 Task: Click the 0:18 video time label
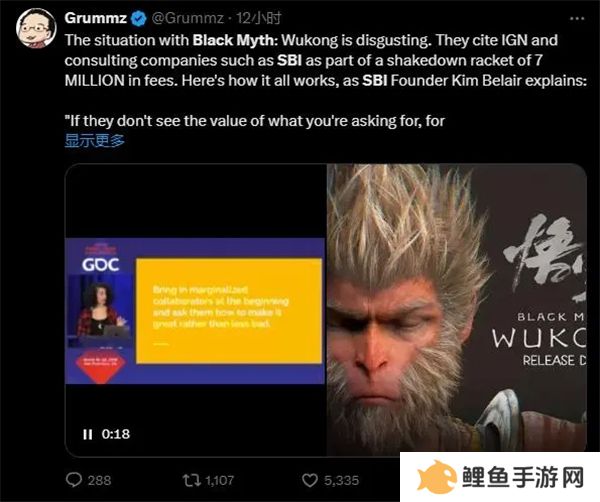click(x=116, y=434)
